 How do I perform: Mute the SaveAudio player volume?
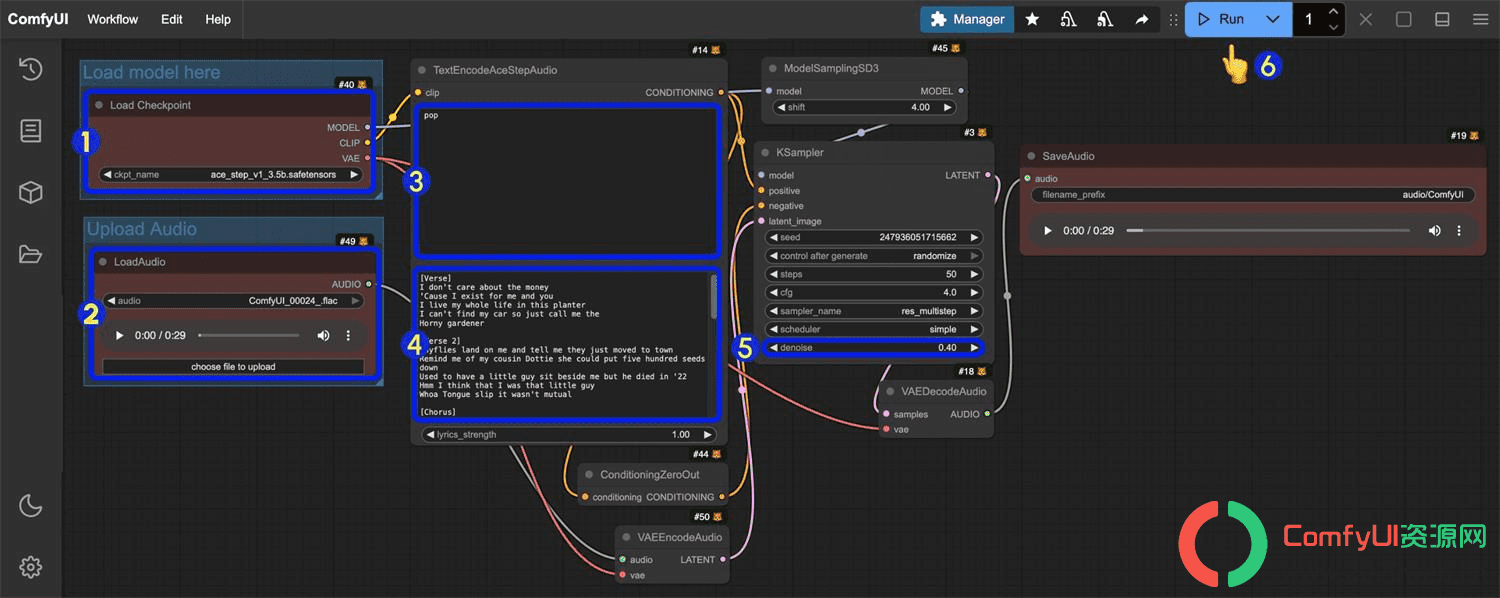[x=1434, y=230]
